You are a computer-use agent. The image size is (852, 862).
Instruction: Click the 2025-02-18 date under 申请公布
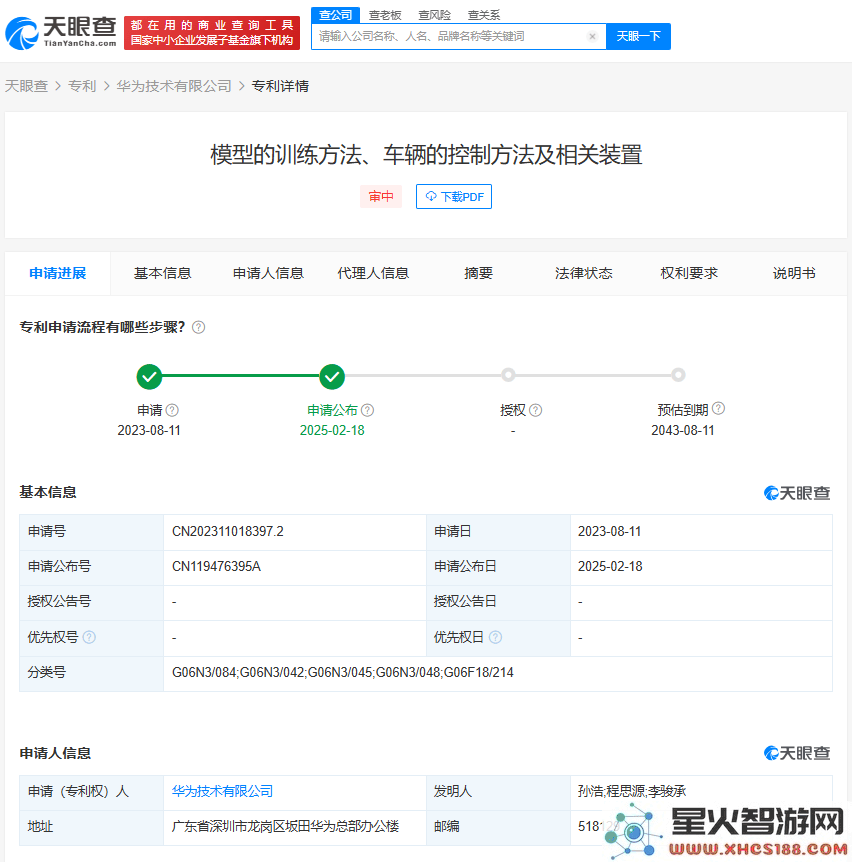[x=332, y=430]
